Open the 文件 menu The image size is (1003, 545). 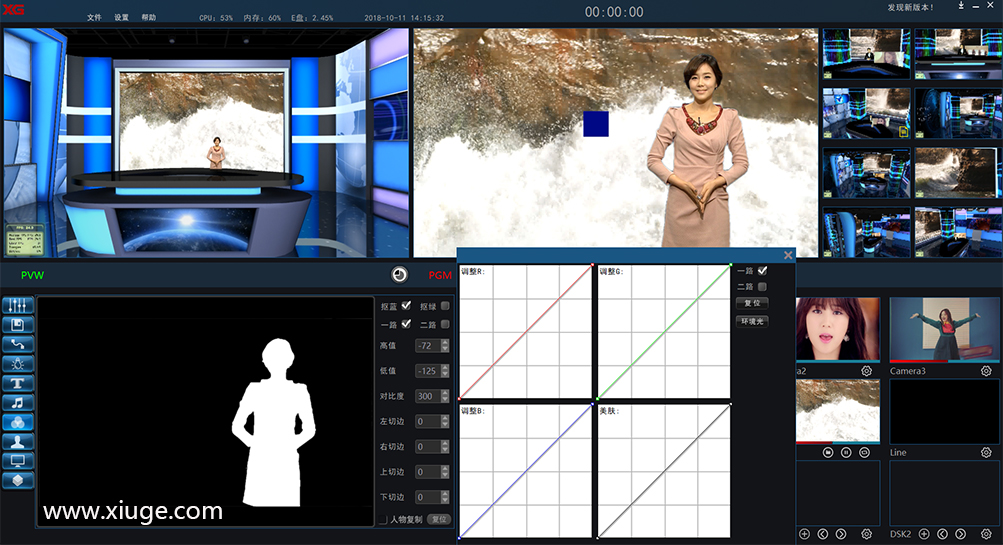pyautogui.click(x=94, y=18)
